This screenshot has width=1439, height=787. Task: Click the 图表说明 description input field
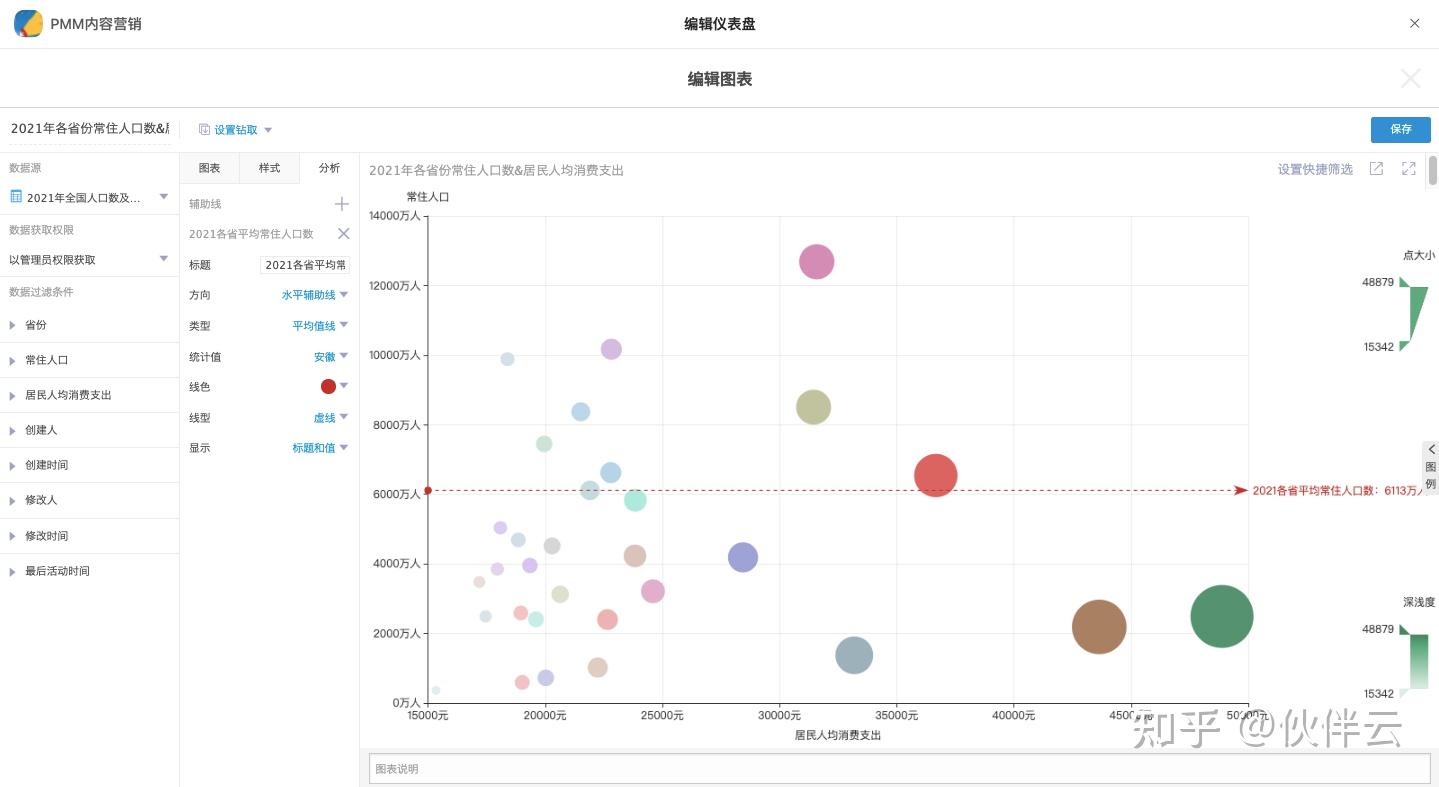(700, 768)
